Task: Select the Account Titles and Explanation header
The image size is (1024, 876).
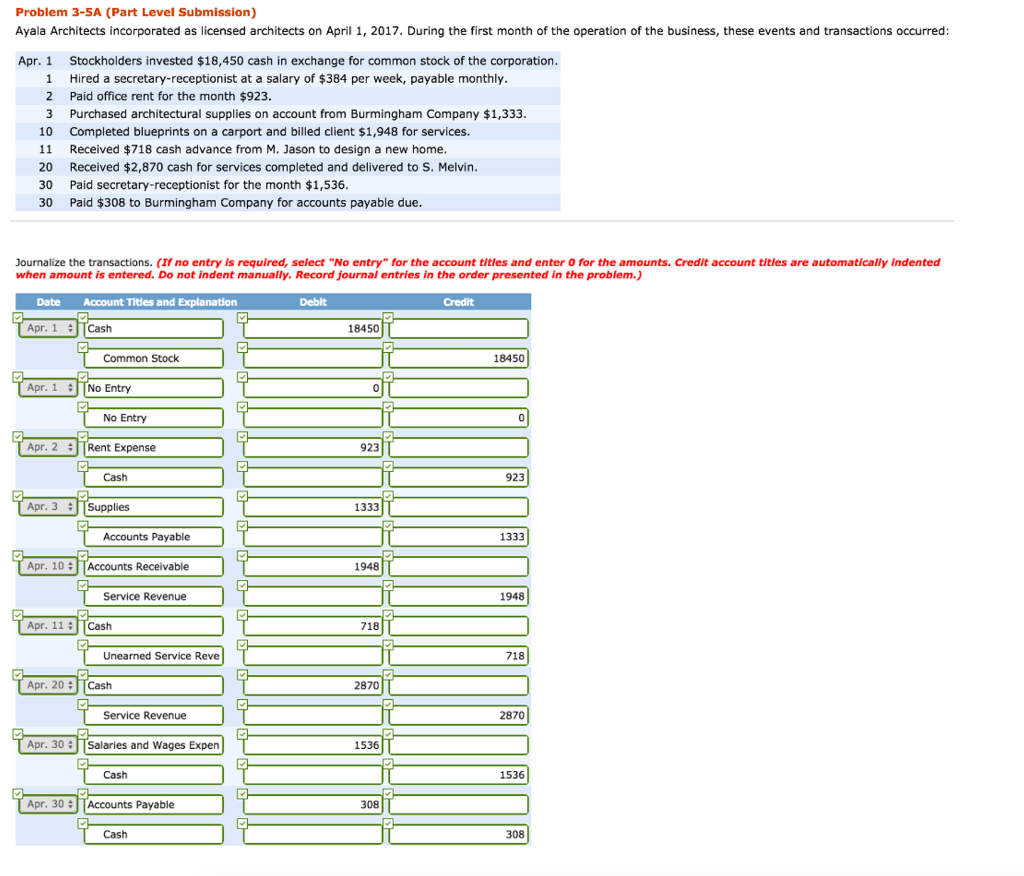Action: (160, 302)
